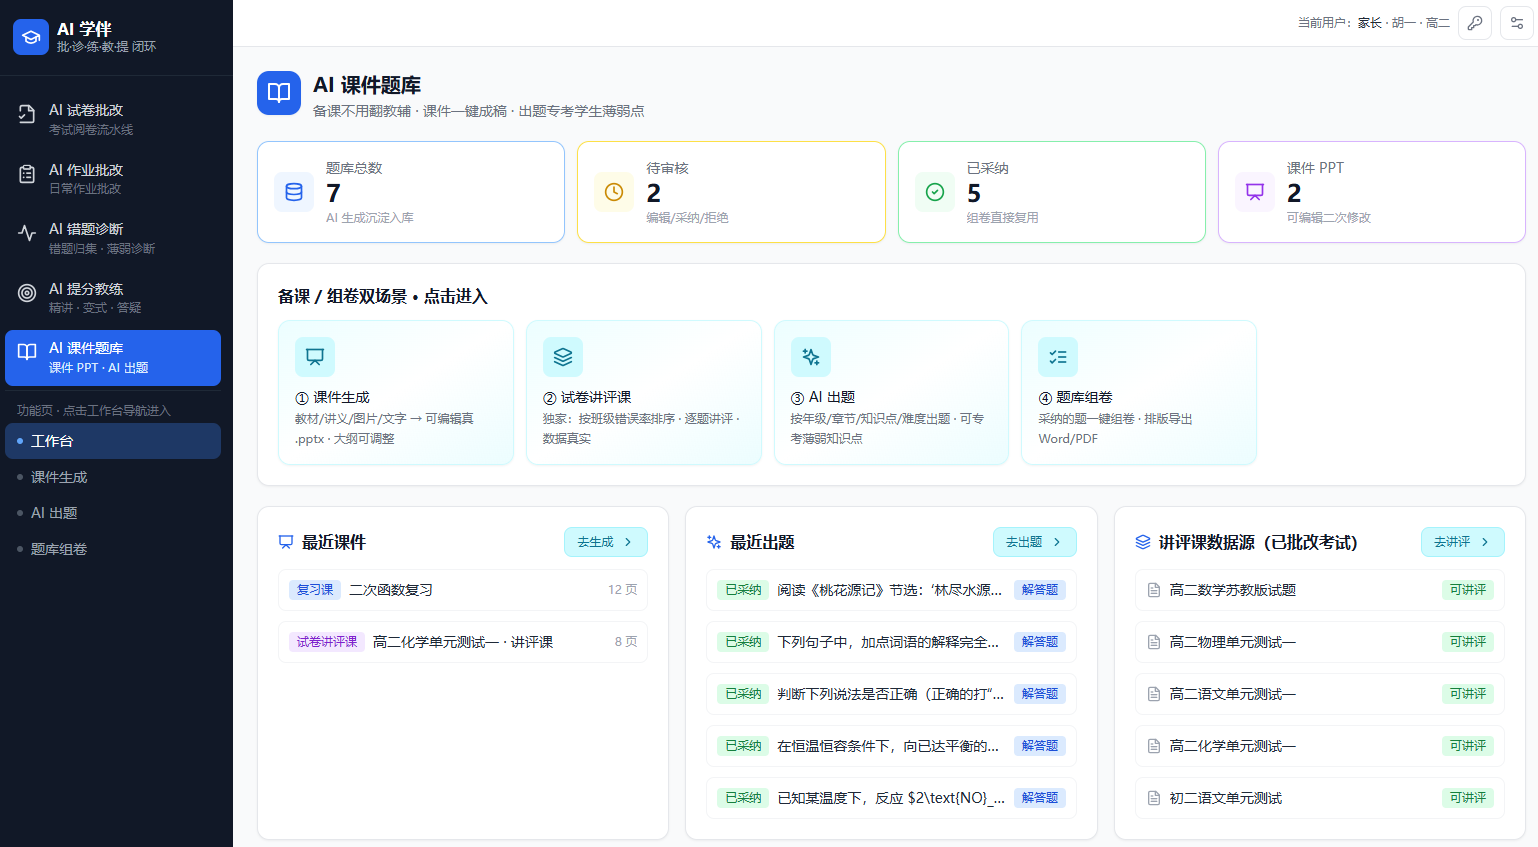Select 题库组卷 sub-navigation item
The image size is (1538, 847).
coord(113,549)
